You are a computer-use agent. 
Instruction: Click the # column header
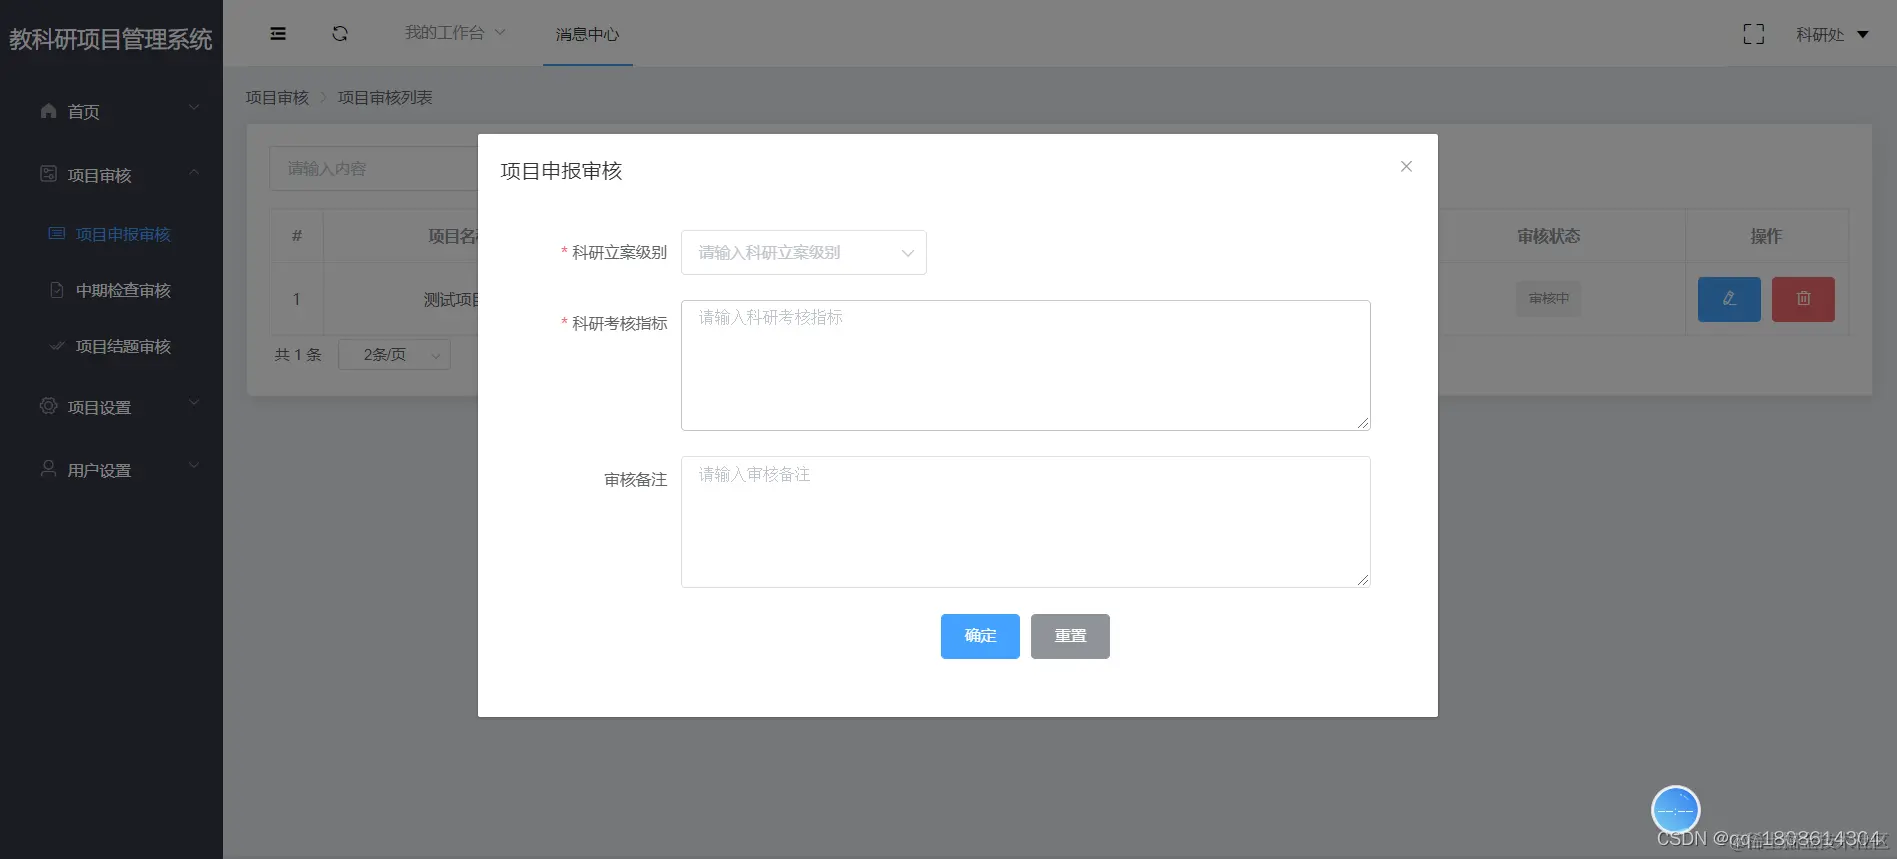click(297, 236)
